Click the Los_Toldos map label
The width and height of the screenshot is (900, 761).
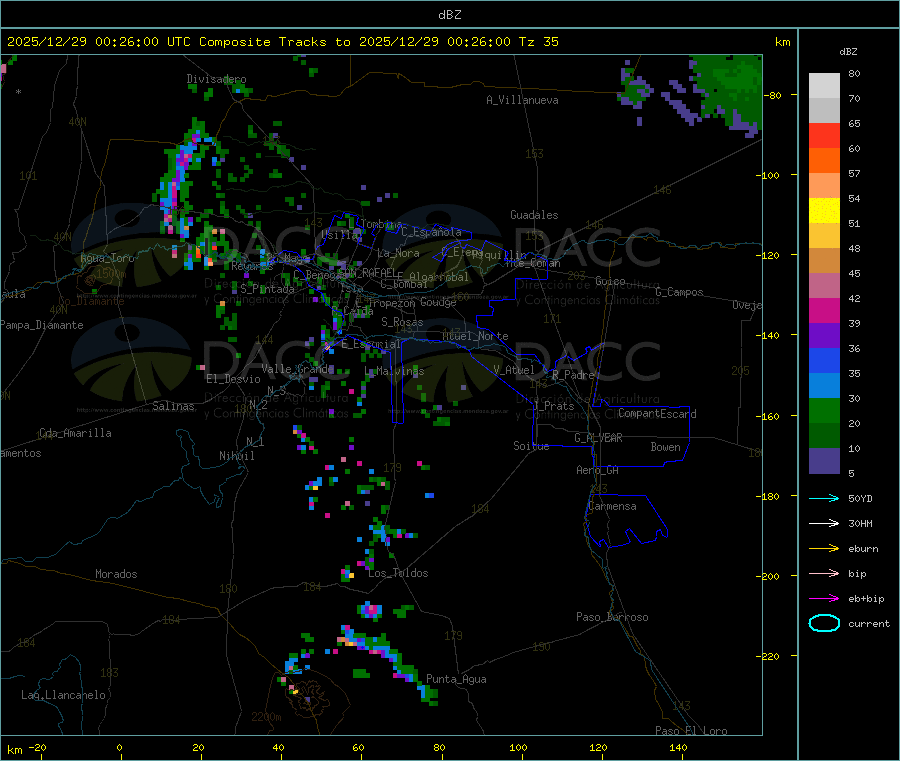[x=398, y=573]
